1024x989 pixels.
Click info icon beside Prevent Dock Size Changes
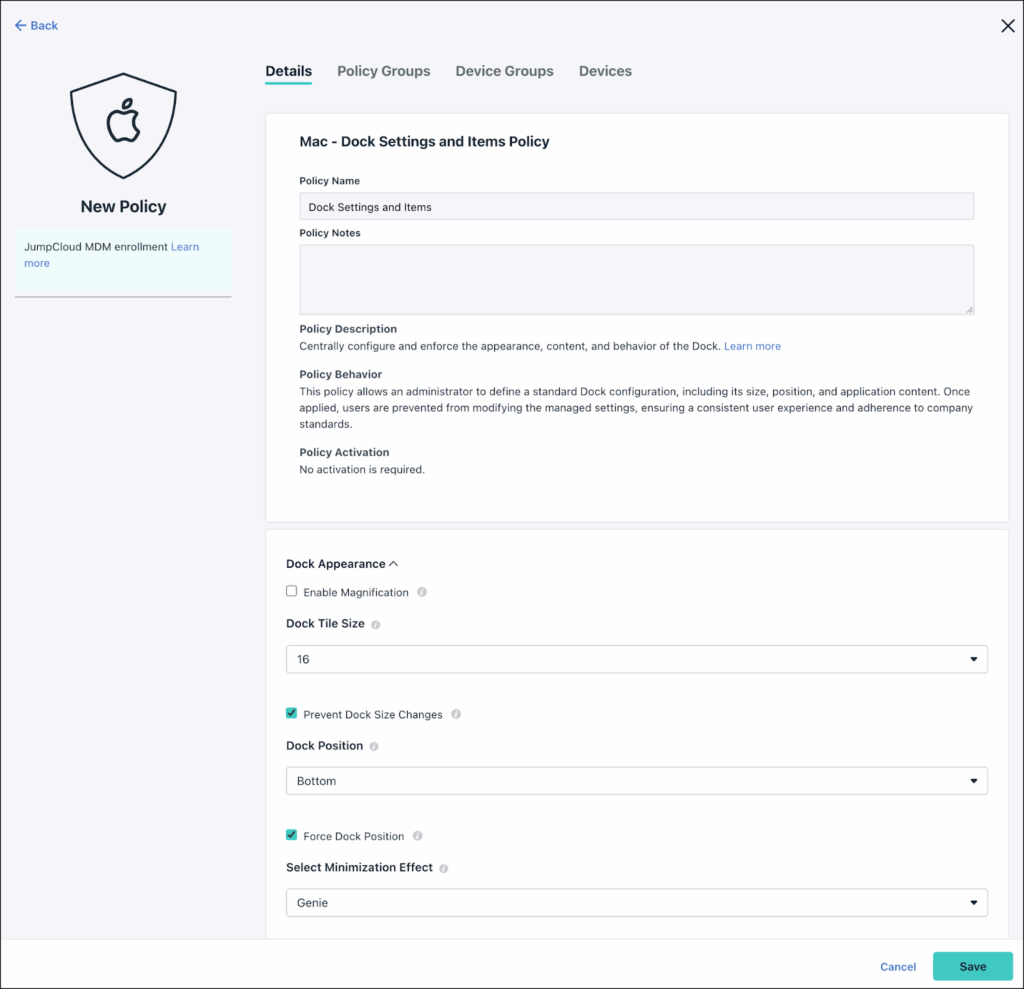point(456,715)
